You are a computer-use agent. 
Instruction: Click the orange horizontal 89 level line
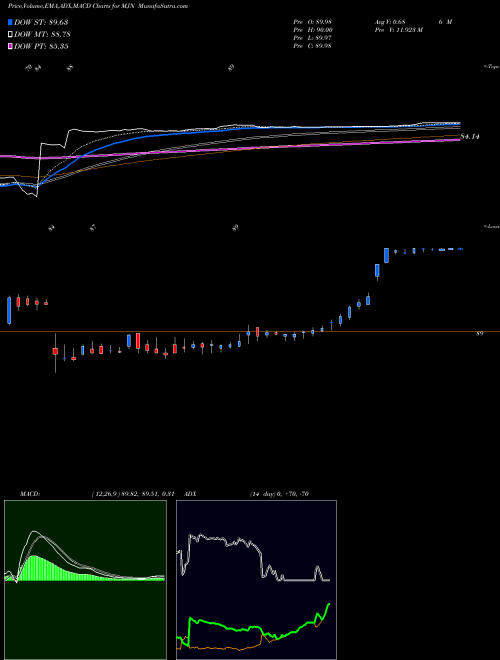[x=250, y=332]
